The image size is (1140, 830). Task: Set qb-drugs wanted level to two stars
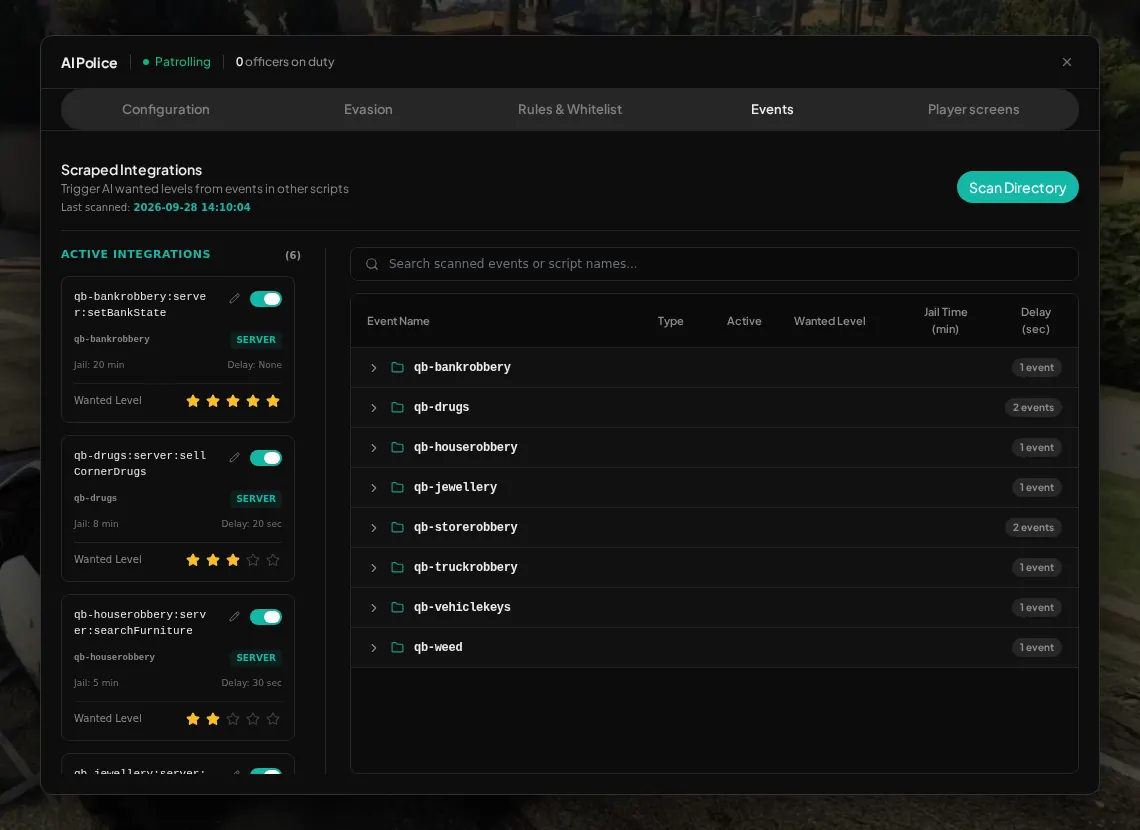click(213, 560)
